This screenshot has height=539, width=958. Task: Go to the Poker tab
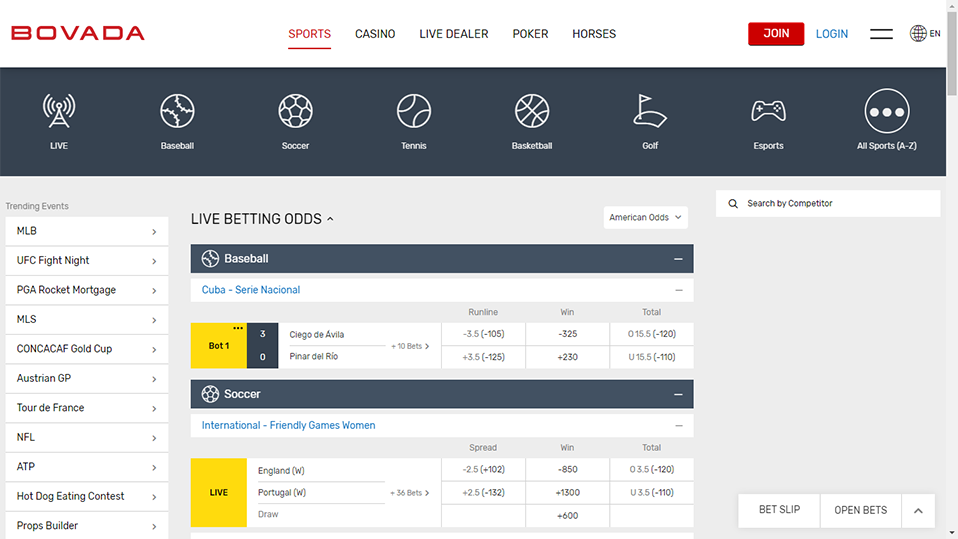click(530, 34)
